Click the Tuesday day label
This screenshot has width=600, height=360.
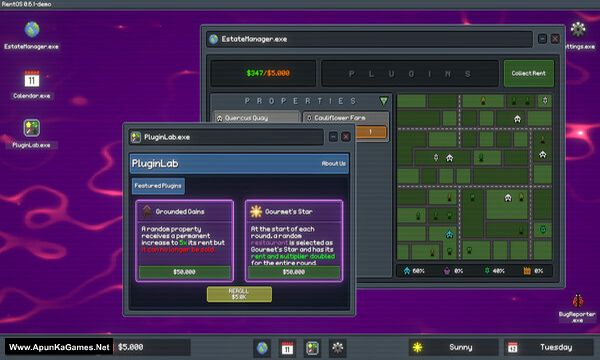556,347
